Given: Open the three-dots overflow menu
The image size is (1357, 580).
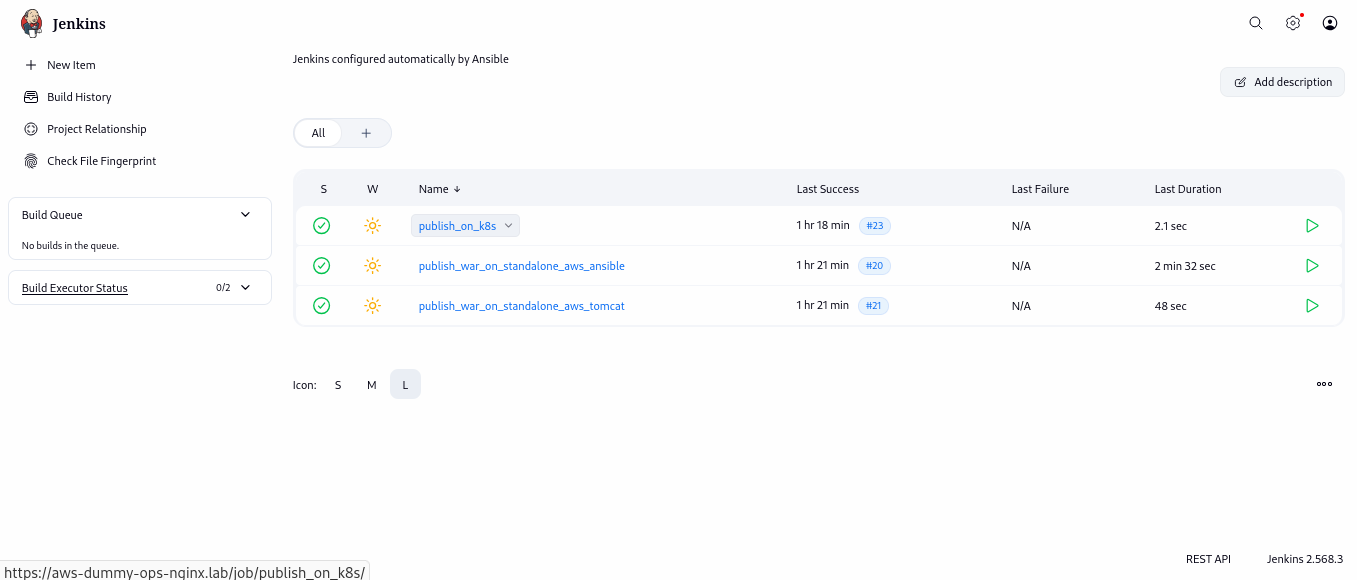Looking at the screenshot, I should pos(1324,384).
